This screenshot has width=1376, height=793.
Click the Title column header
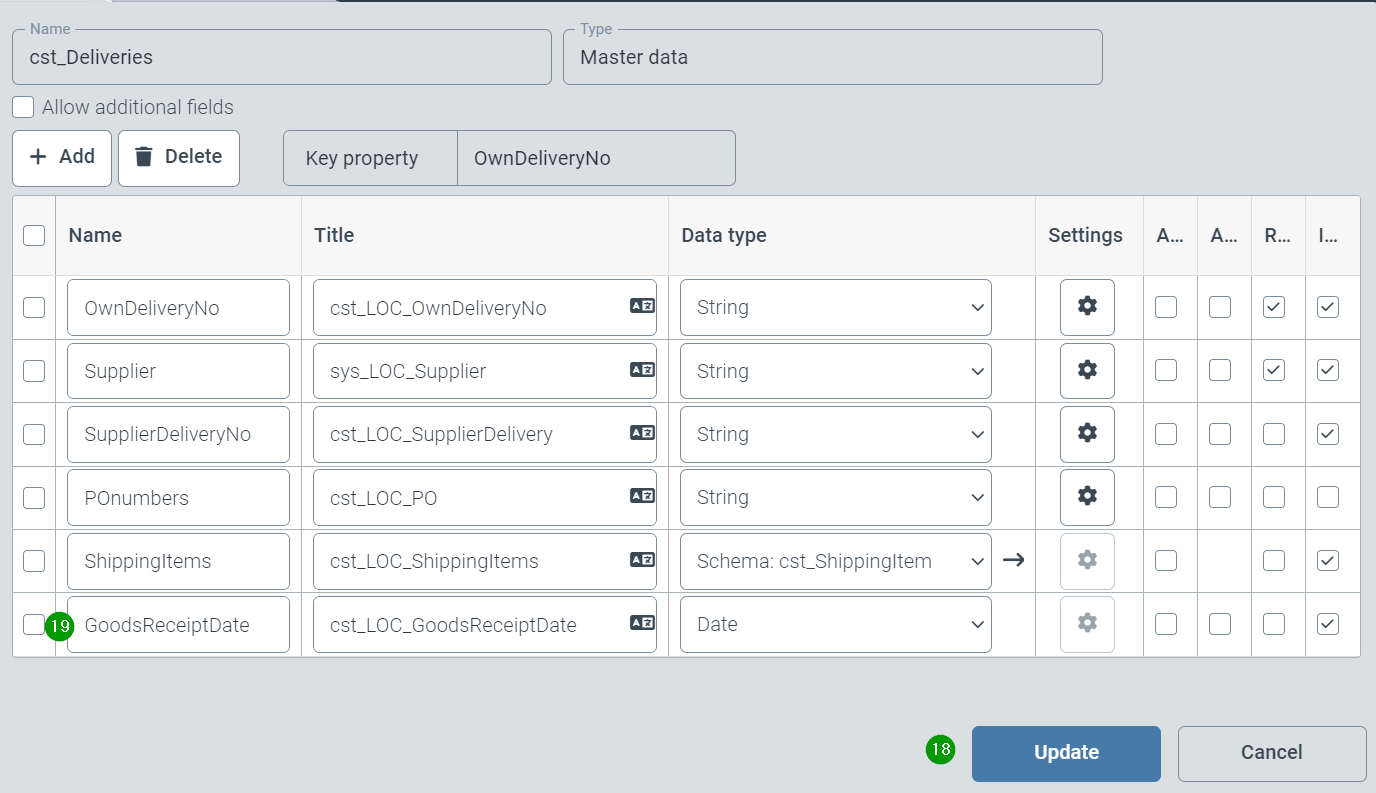coord(334,235)
